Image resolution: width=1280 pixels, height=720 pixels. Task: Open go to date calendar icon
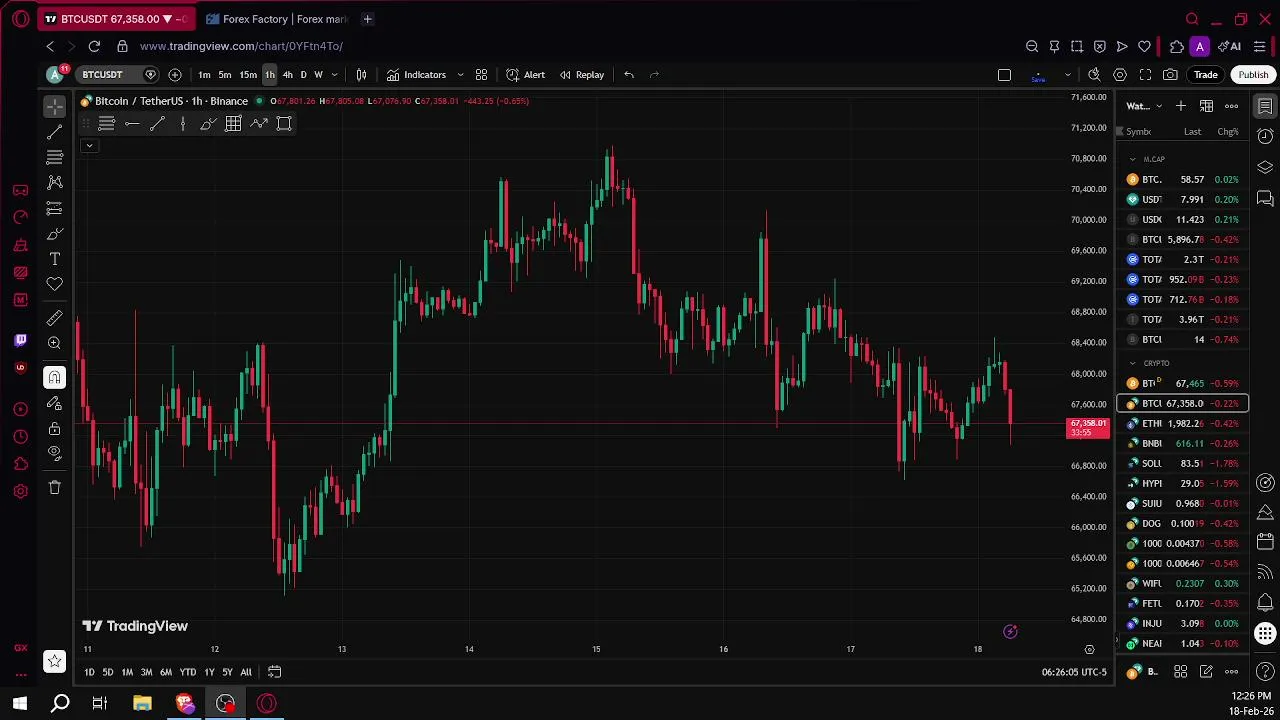click(x=275, y=672)
